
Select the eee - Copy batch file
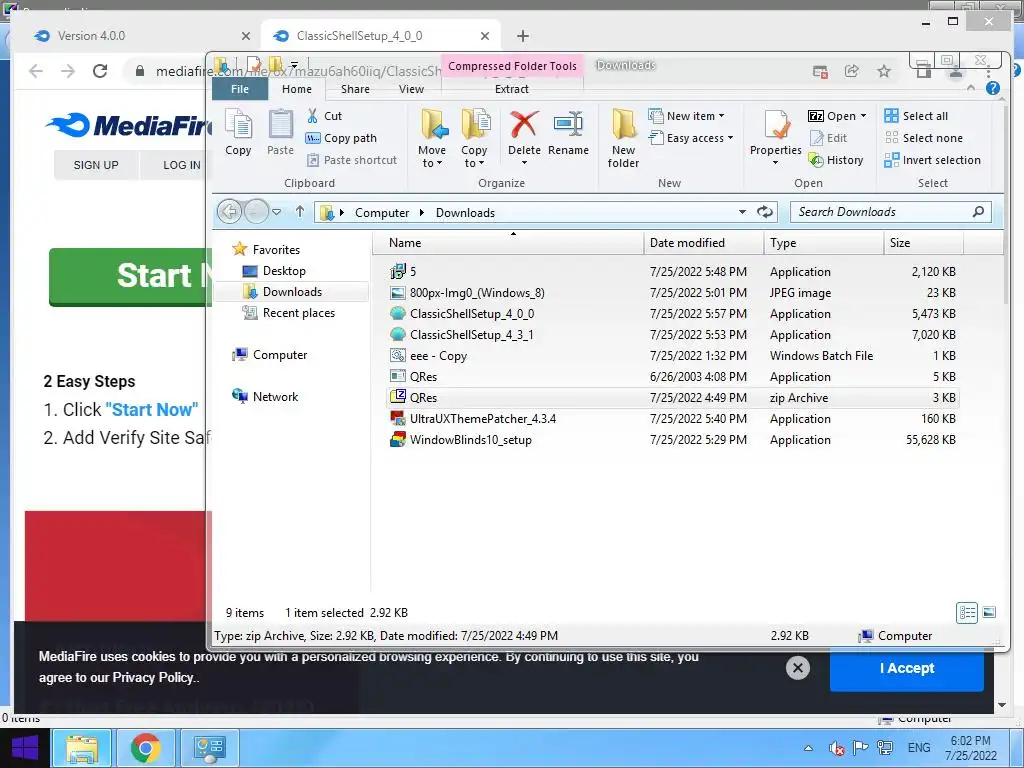click(x=673, y=356)
